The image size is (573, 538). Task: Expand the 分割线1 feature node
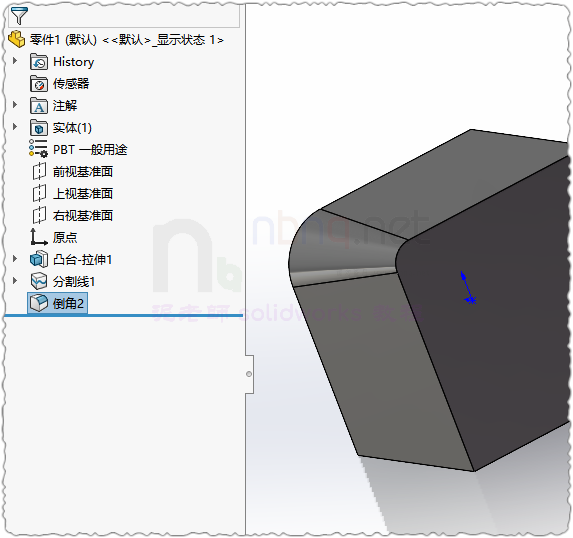[x=15, y=281]
